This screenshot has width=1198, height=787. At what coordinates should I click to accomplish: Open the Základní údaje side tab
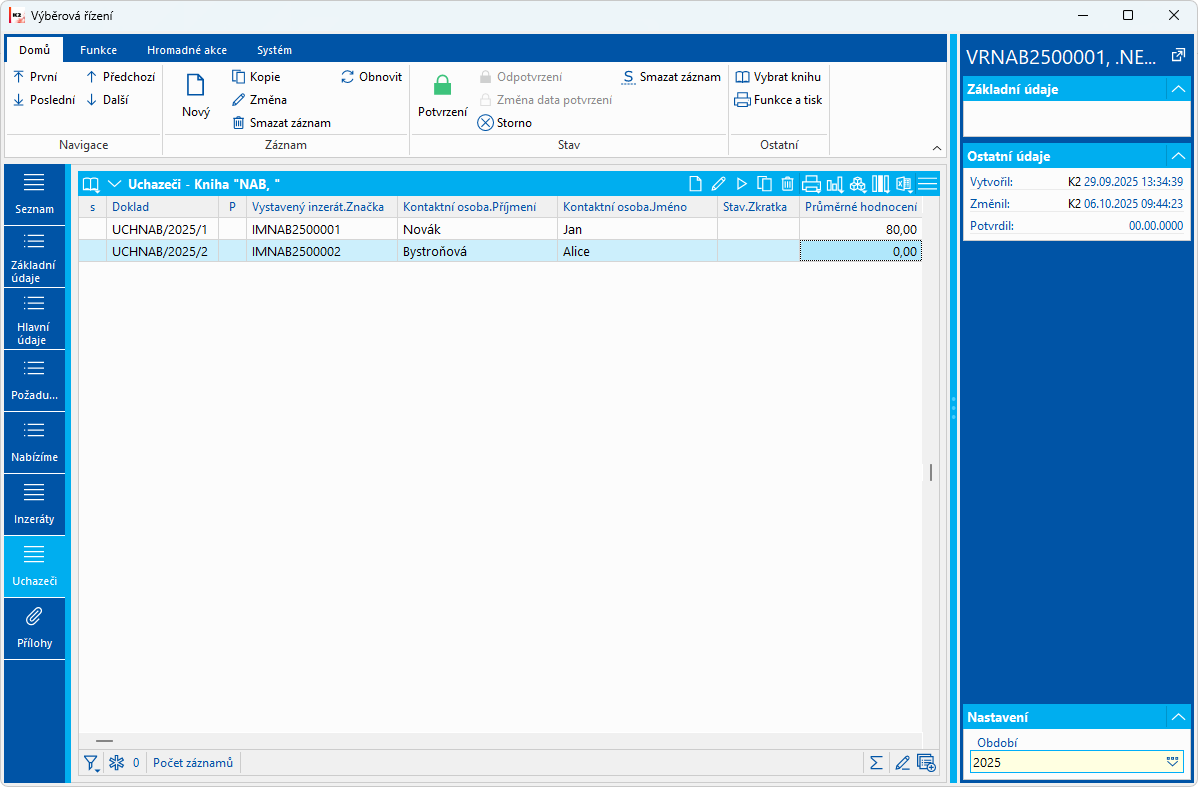point(34,257)
